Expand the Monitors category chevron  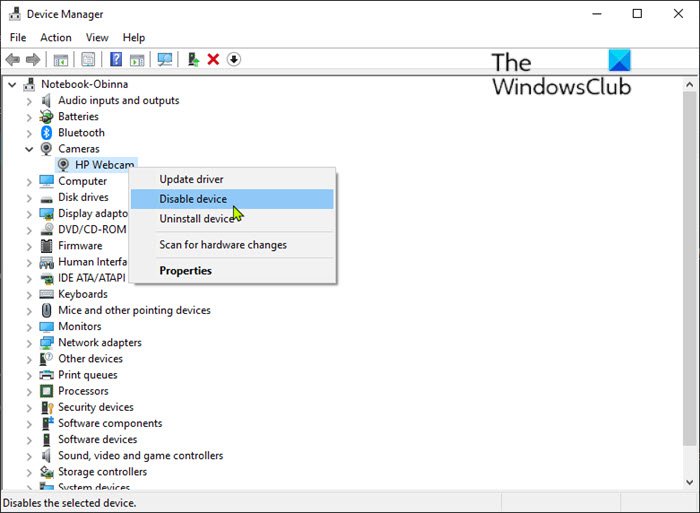tap(29, 327)
